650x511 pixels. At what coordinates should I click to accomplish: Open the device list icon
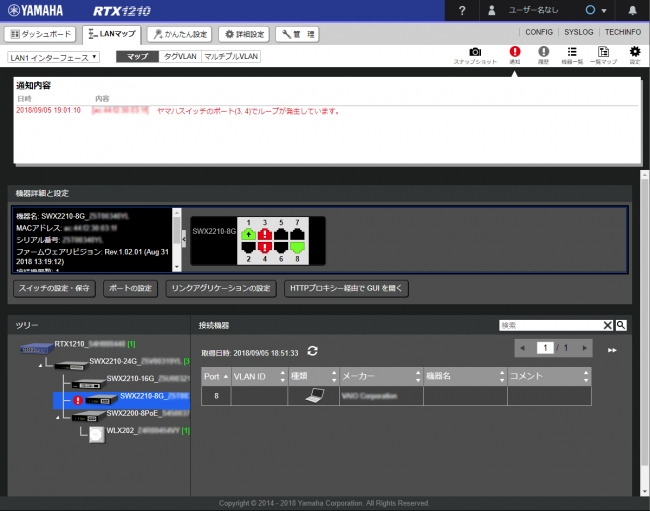[x=572, y=51]
